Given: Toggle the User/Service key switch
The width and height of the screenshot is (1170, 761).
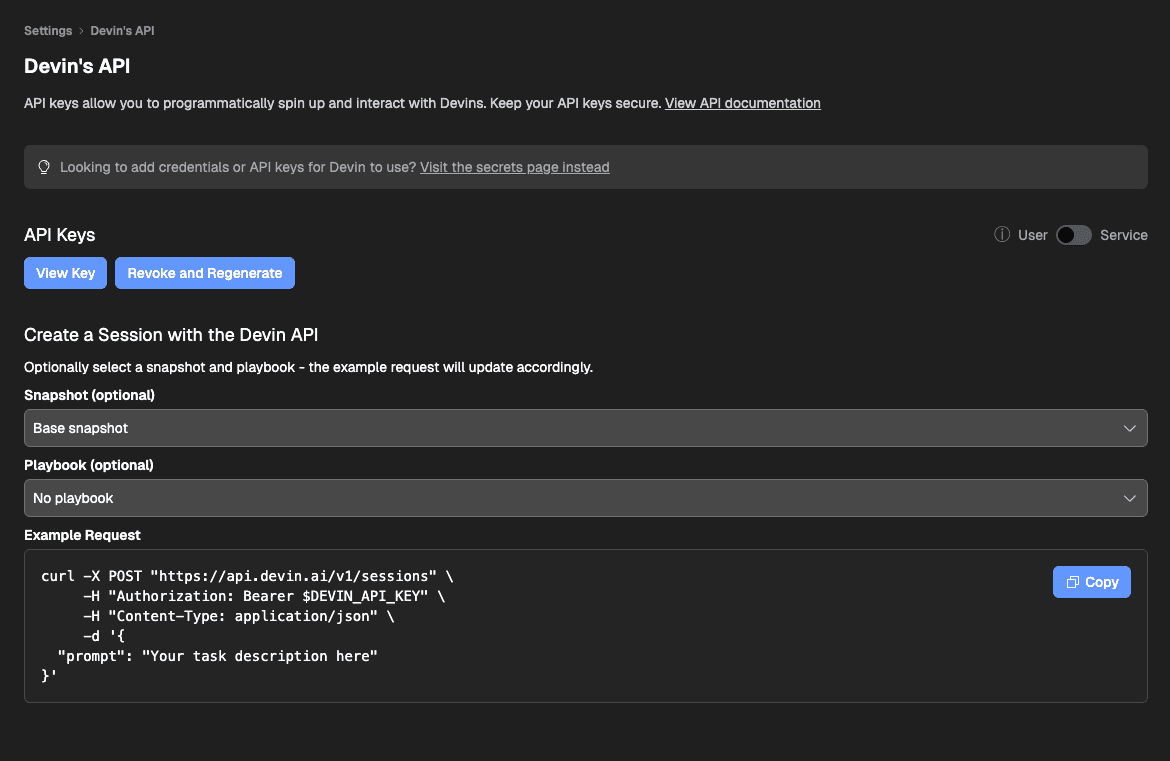Looking at the screenshot, I should click(1074, 235).
